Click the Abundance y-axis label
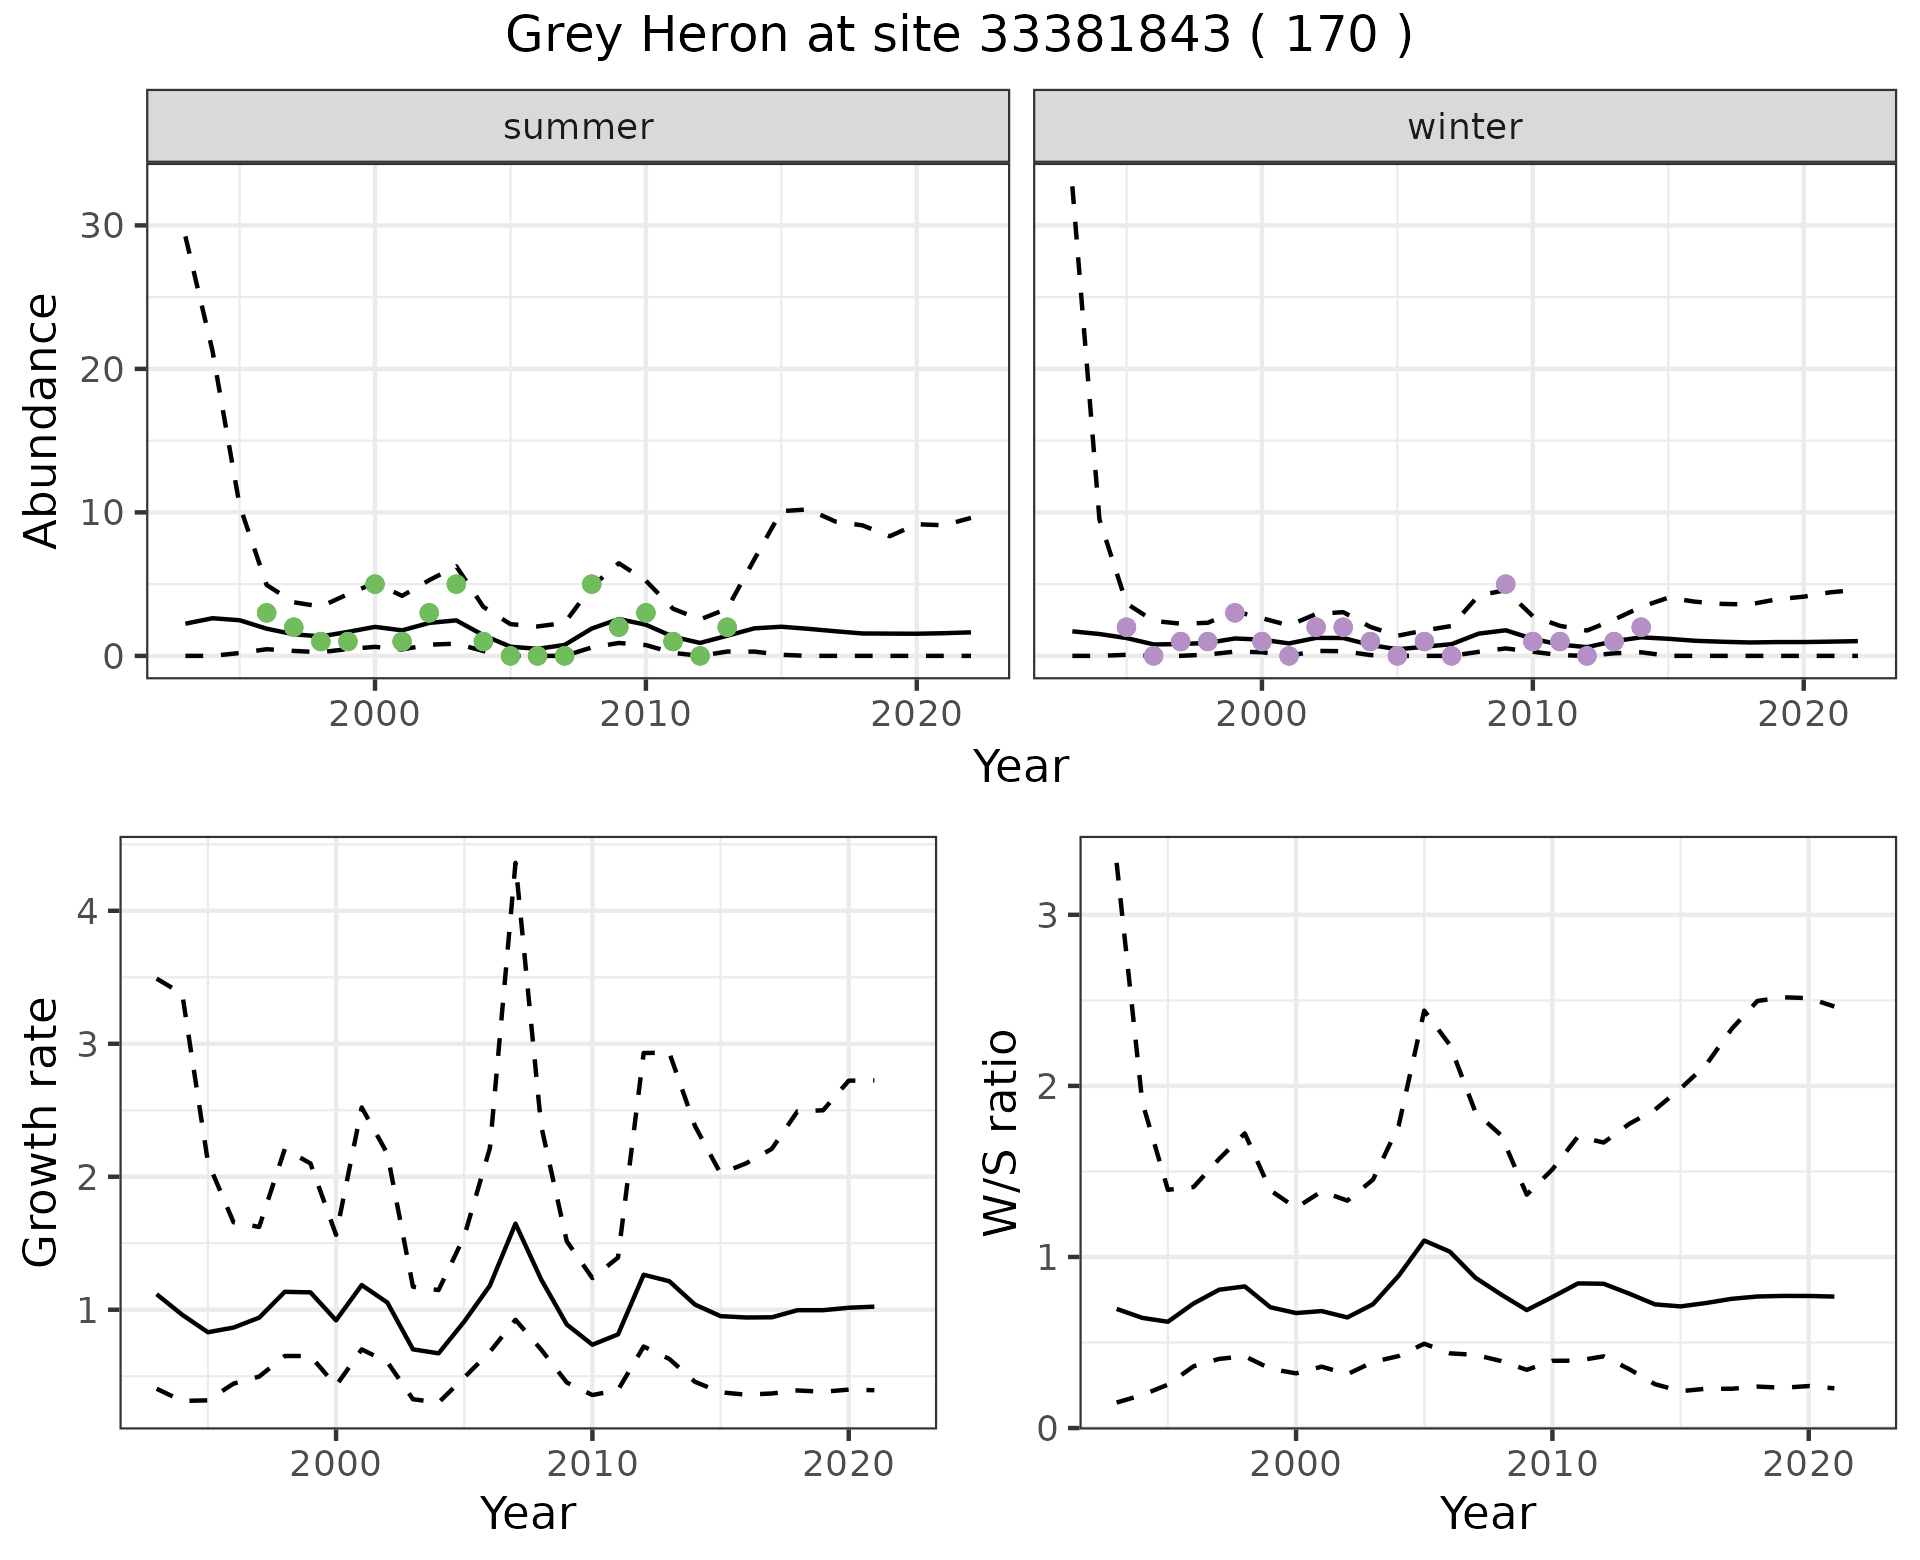The height and width of the screenshot is (1560, 1920). (x=41, y=420)
